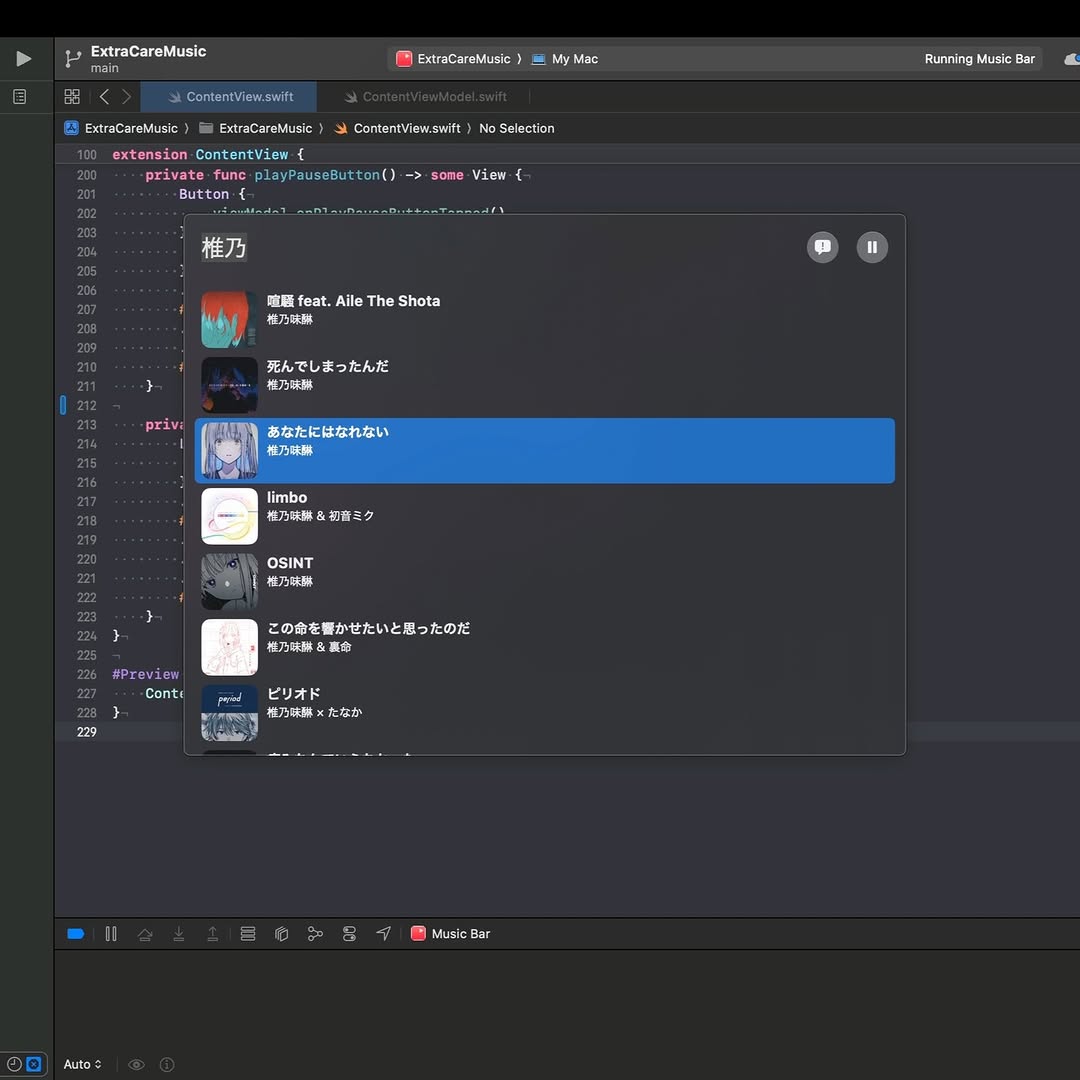The width and height of the screenshot is (1080, 1080).
Task: Click the Simulate Location arrow icon
Action: point(384,933)
